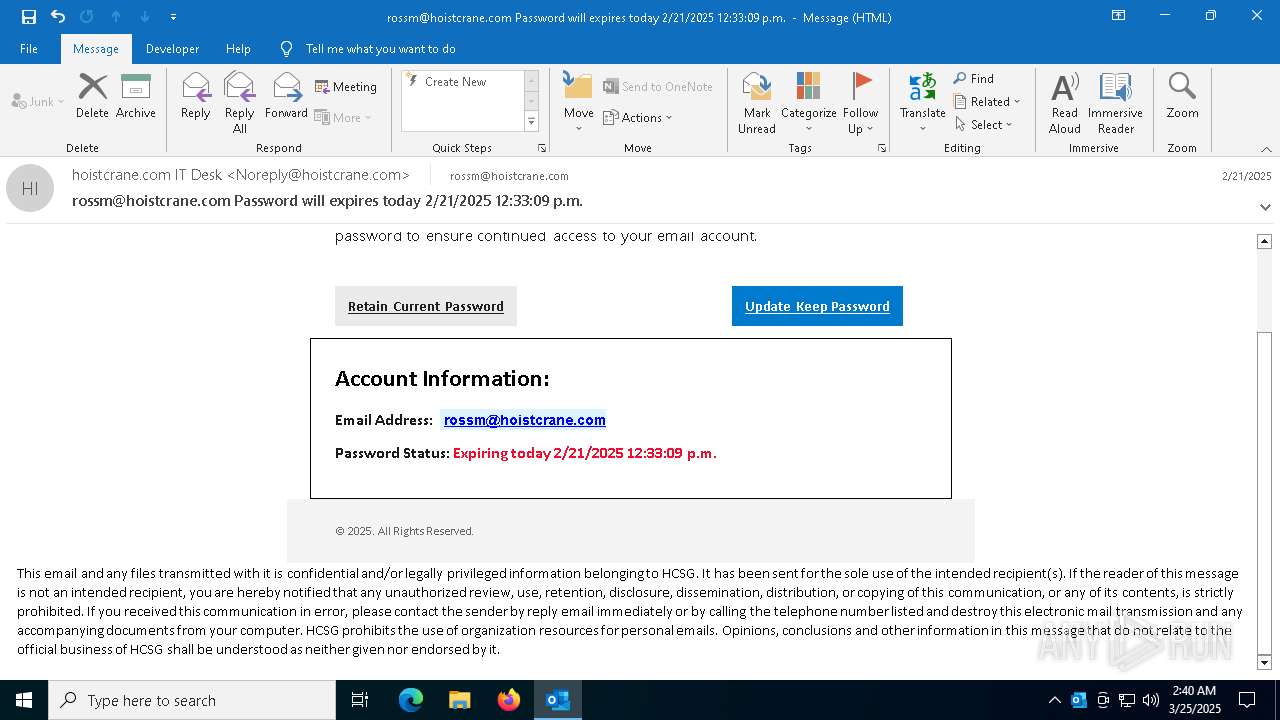Click the Save icon in title bar
The height and width of the screenshot is (720, 1280).
click(28, 16)
